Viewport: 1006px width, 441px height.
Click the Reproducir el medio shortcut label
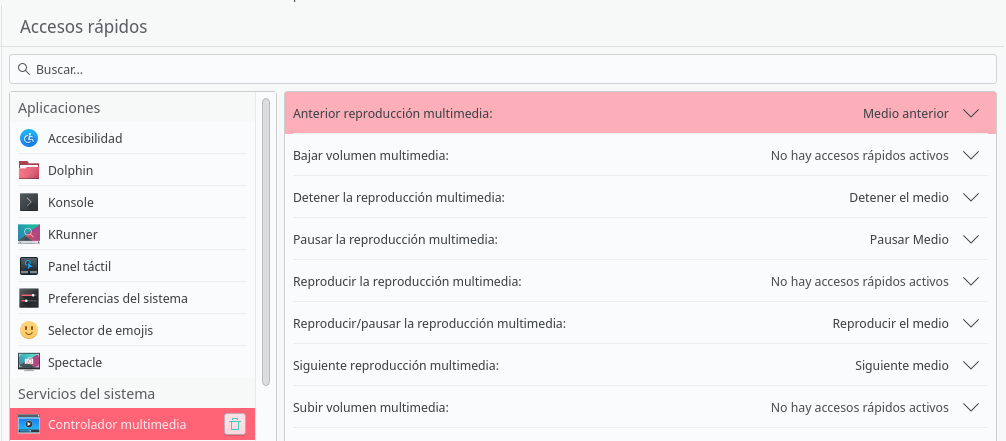pyautogui.click(x=891, y=324)
